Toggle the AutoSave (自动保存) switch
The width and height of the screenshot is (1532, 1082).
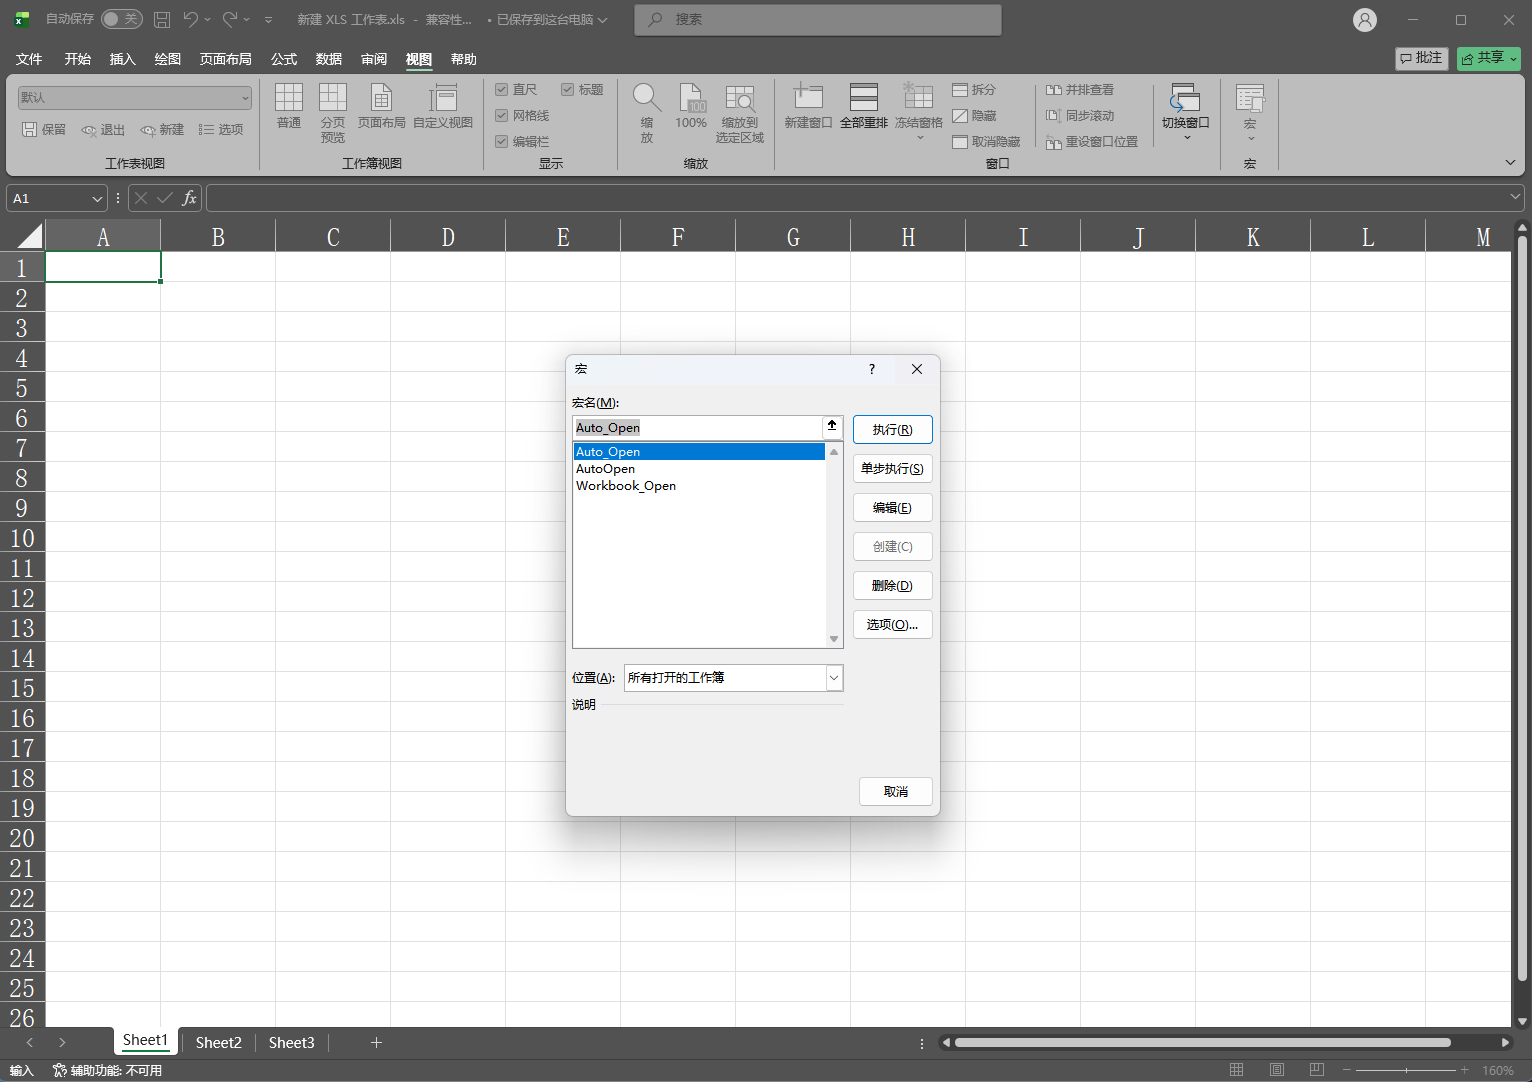(x=121, y=19)
